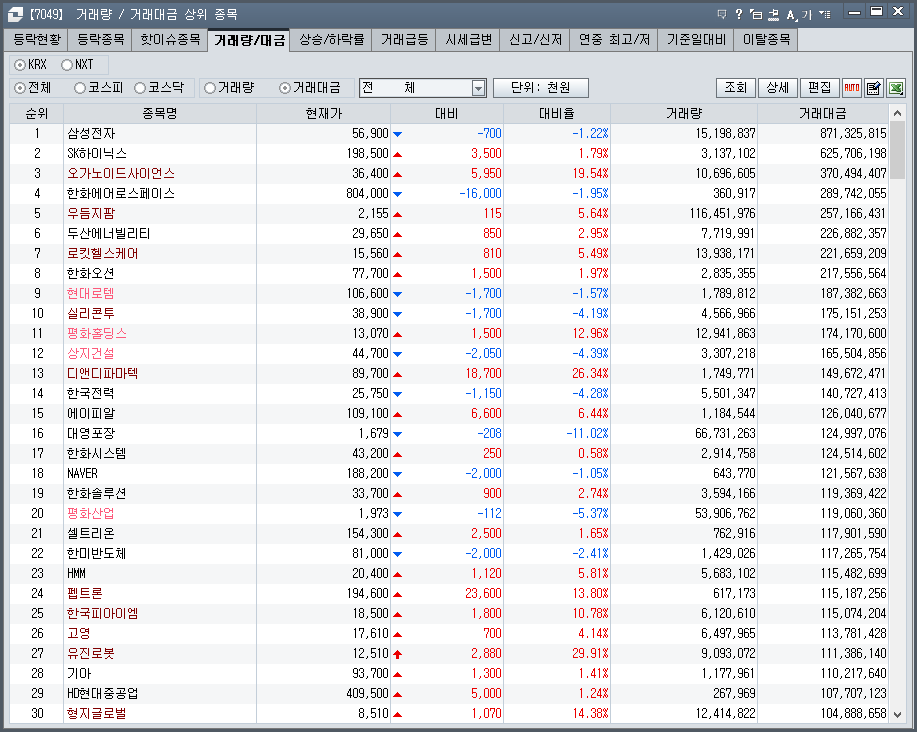This screenshot has width=917, height=732.
Task: Click the up arrow icon in SK하이닉스 row
Action: click(x=398, y=154)
